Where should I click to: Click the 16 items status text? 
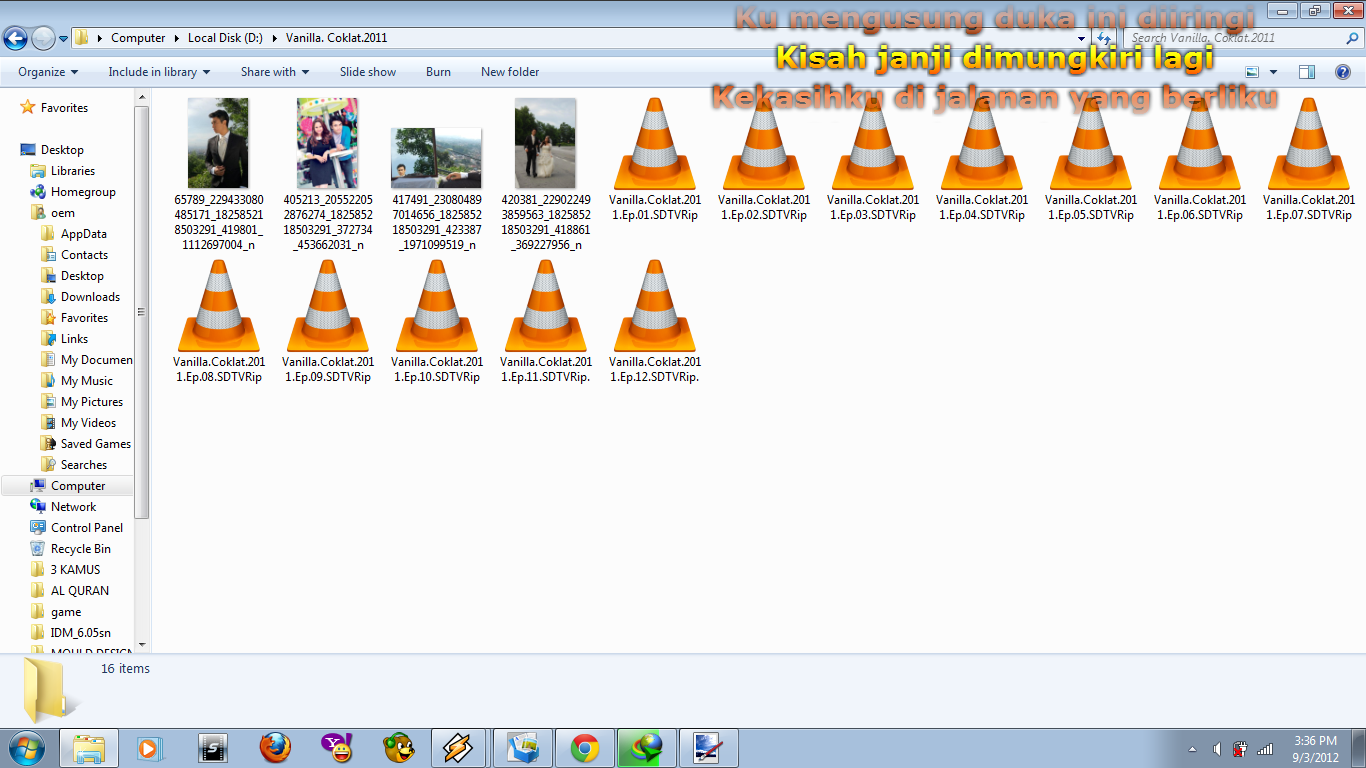[x=125, y=669]
